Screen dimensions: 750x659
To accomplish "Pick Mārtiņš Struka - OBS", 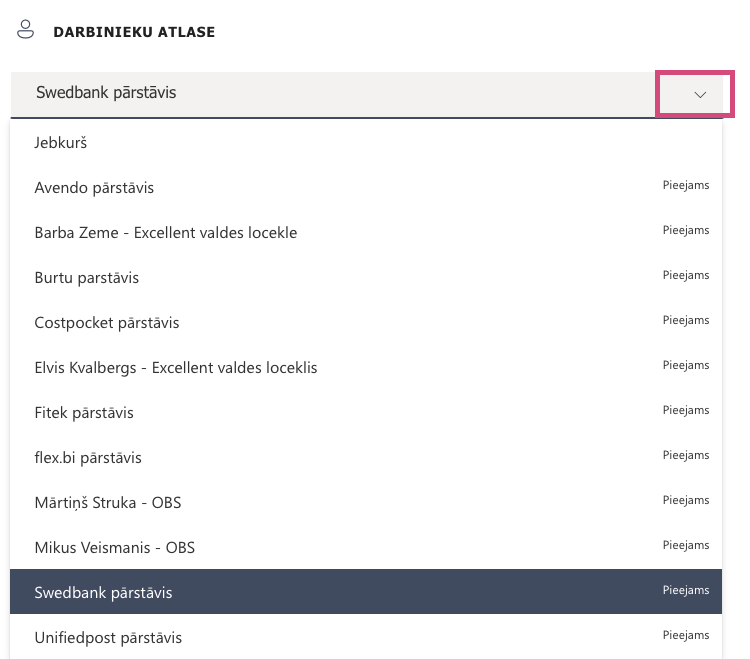I will click(x=108, y=503).
